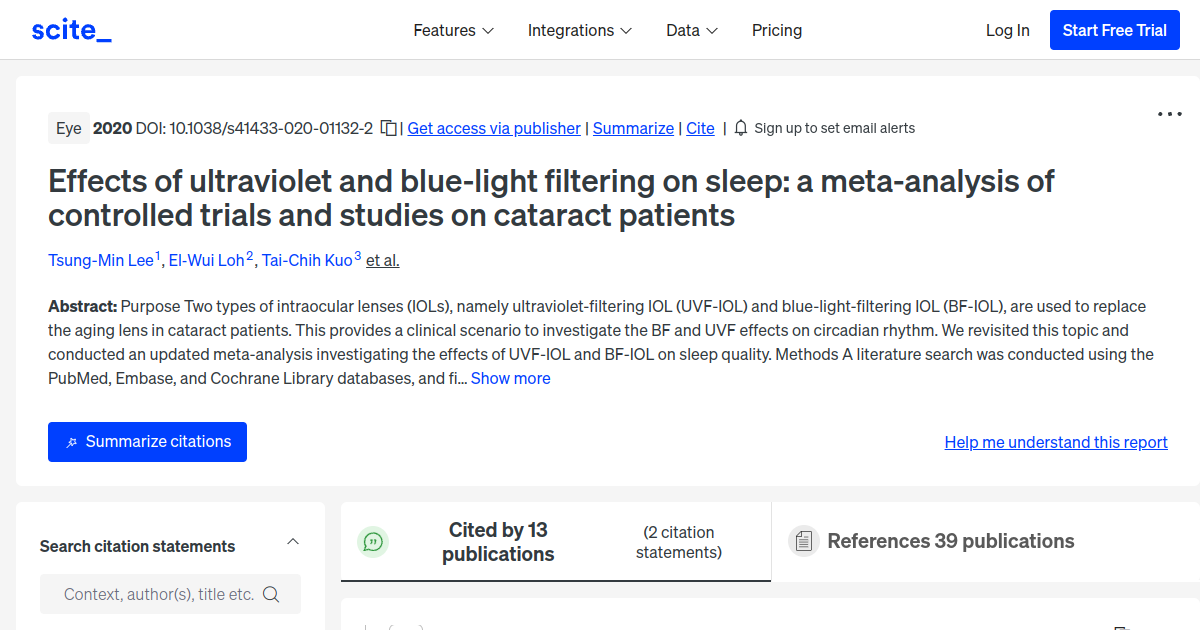Open the Data dropdown
Screen dimensions: 1200x630
coord(692,30)
